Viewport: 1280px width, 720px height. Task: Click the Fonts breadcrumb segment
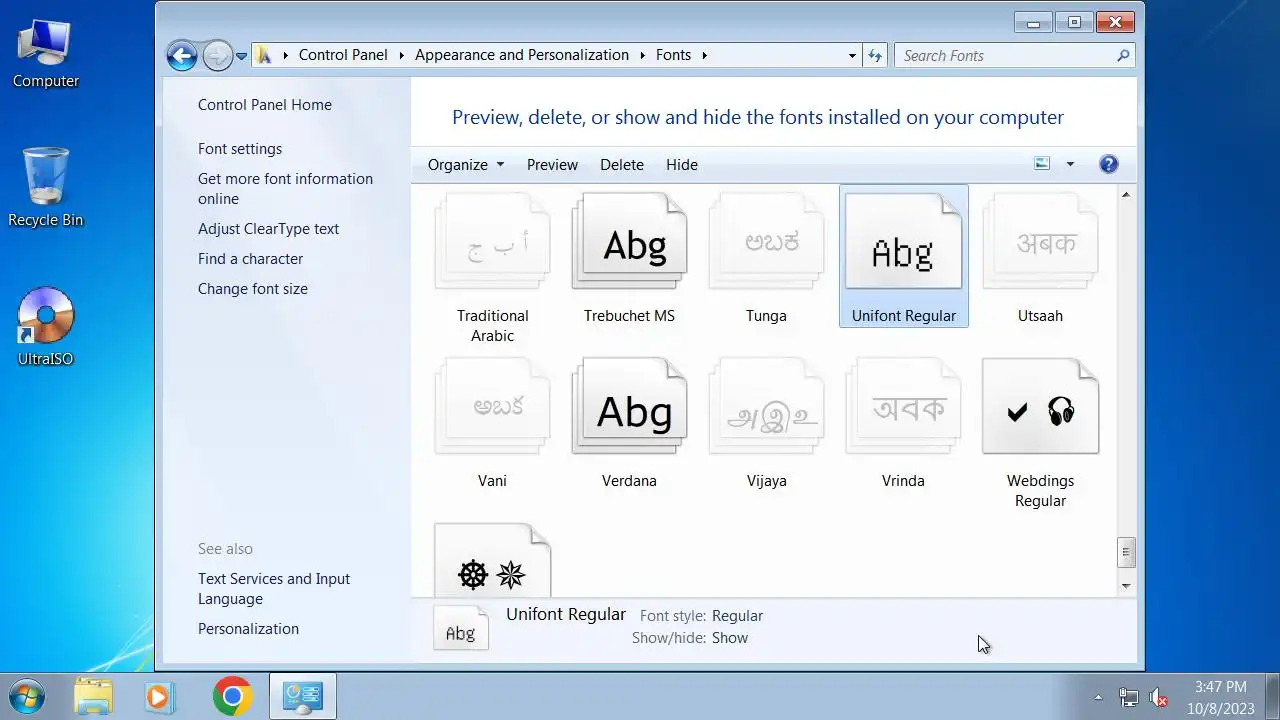click(x=673, y=55)
